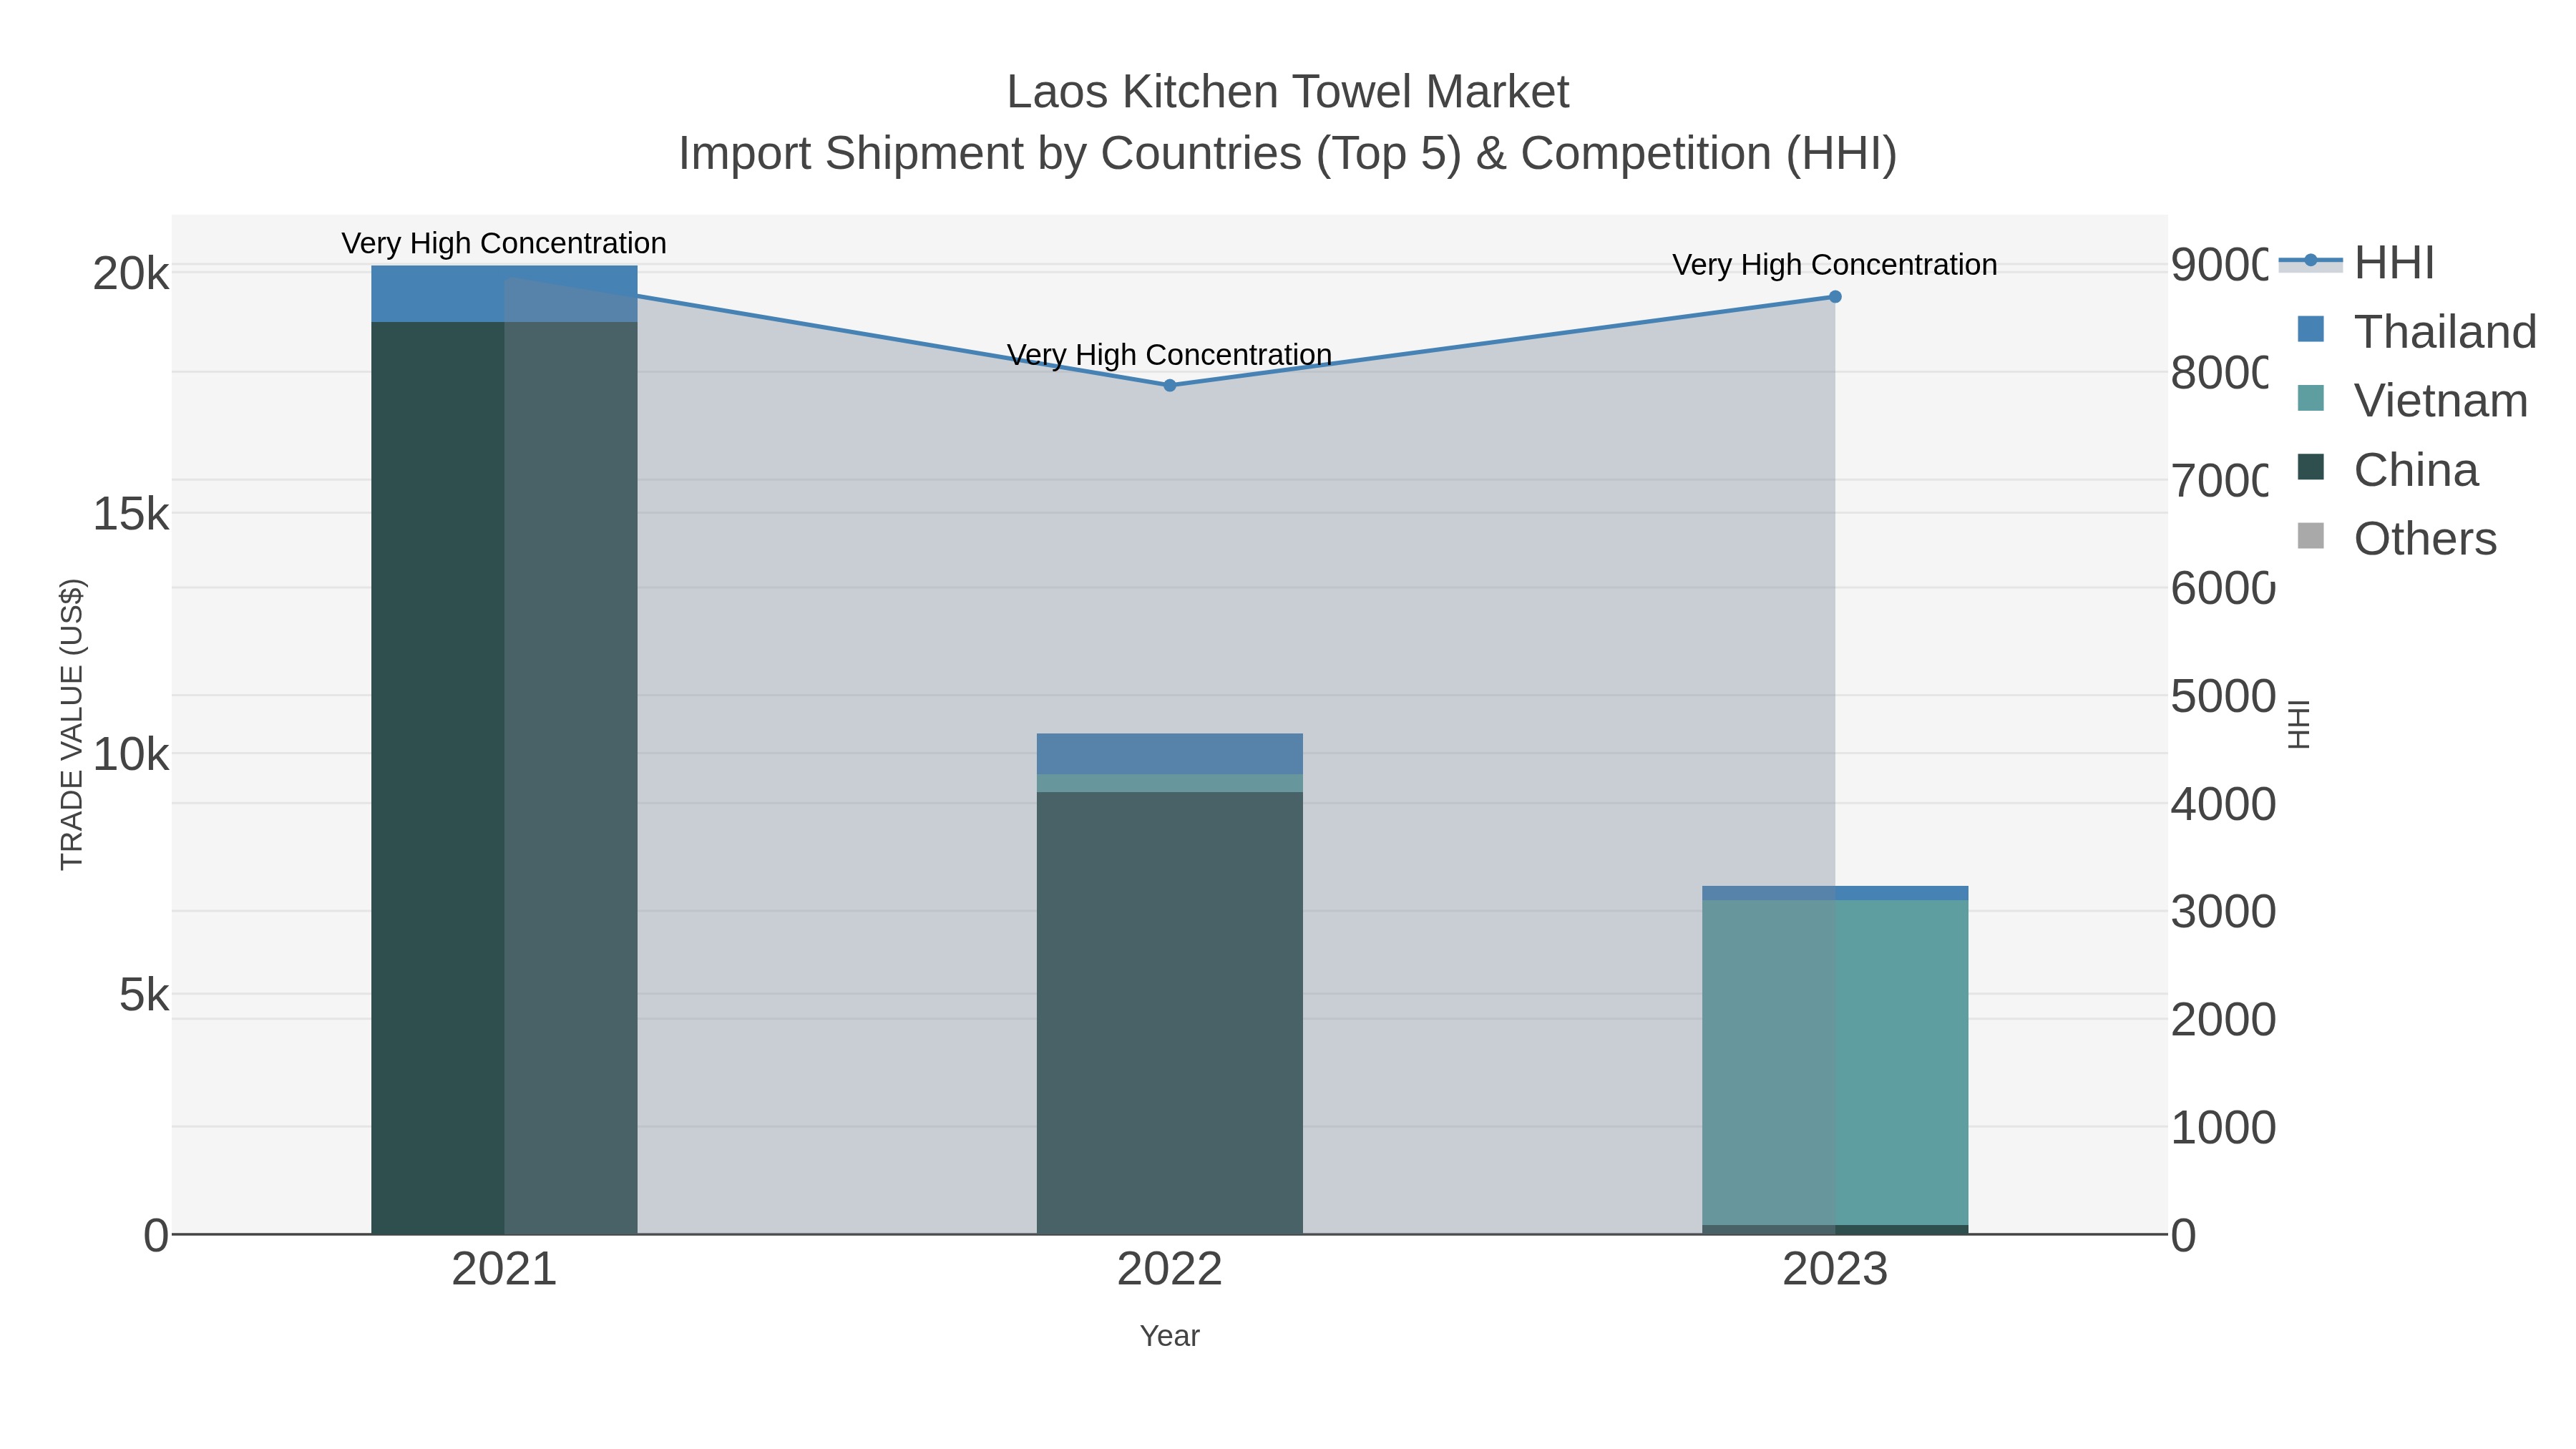Click the 2023 Very High Concentration annotation
Viewport: 2576px width, 1449px height.
pos(1835,265)
